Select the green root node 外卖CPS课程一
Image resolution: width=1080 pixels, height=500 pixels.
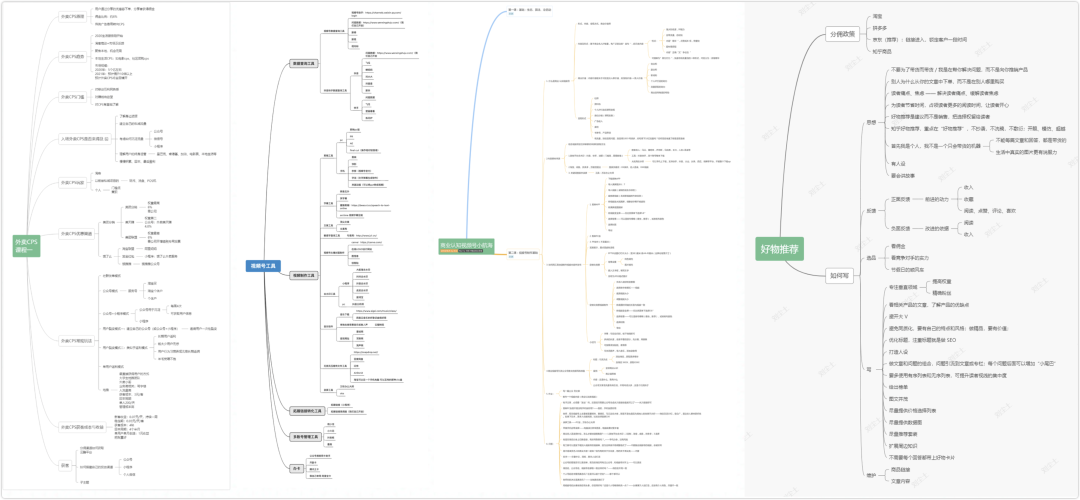coord(28,246)
